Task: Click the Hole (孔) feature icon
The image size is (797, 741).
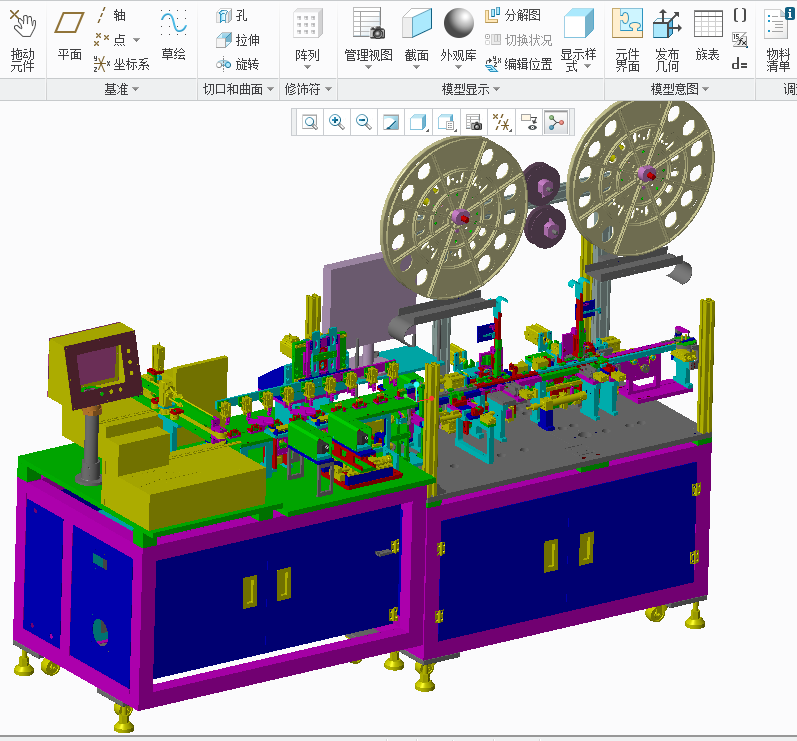Action: (232, 16)
